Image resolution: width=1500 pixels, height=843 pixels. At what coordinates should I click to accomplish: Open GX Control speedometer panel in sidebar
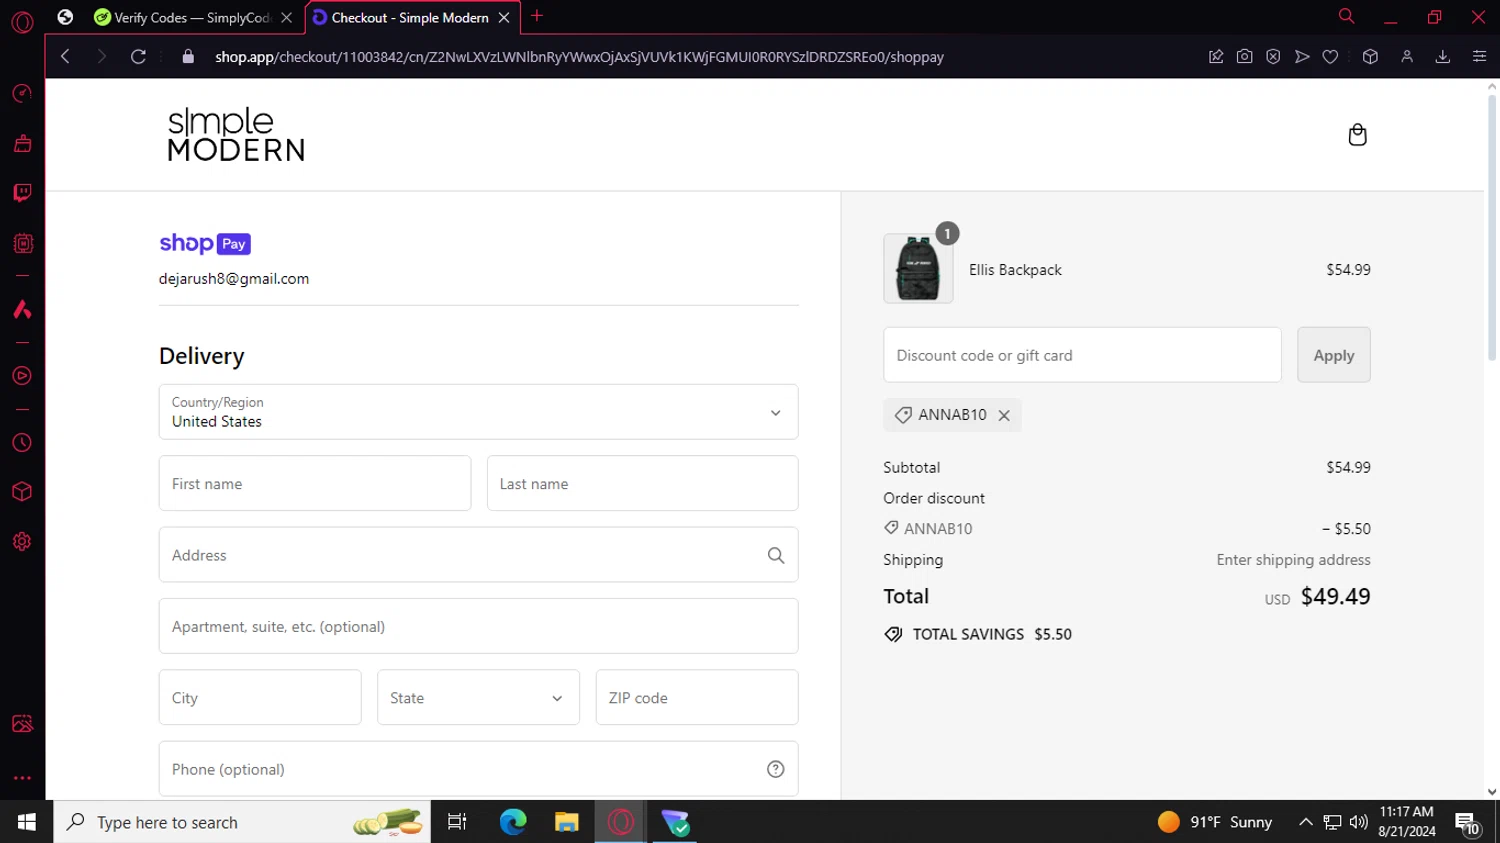22,93
